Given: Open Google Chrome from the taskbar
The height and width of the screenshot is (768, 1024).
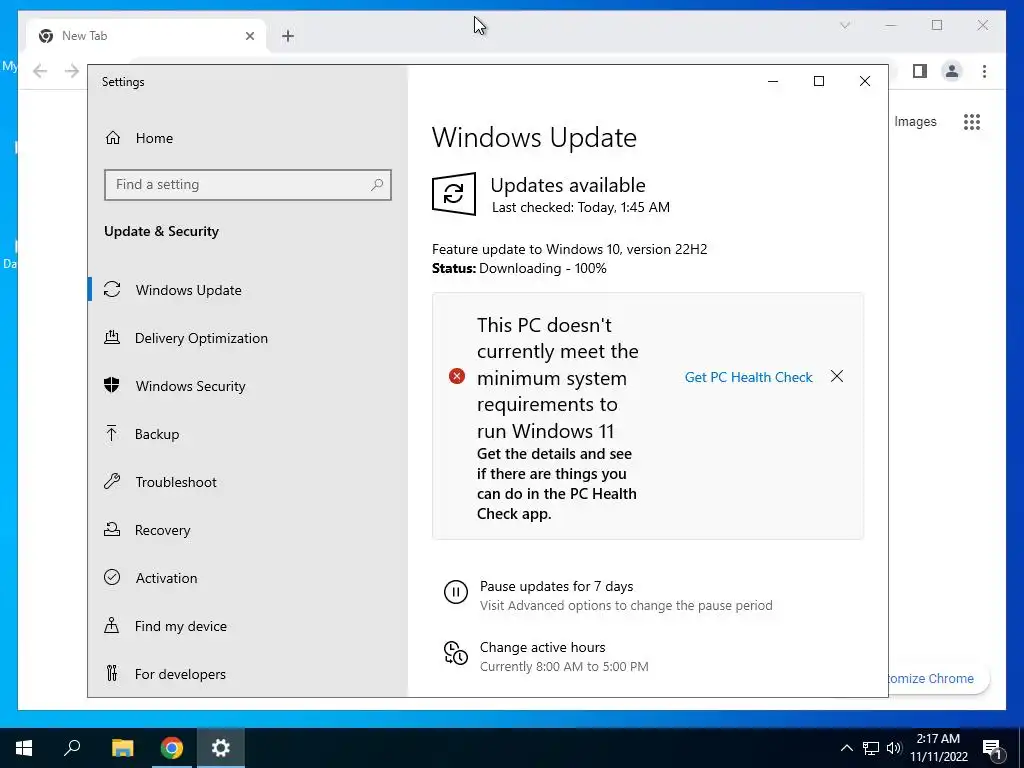Looking at the screenshot, I should pos(172,748).
